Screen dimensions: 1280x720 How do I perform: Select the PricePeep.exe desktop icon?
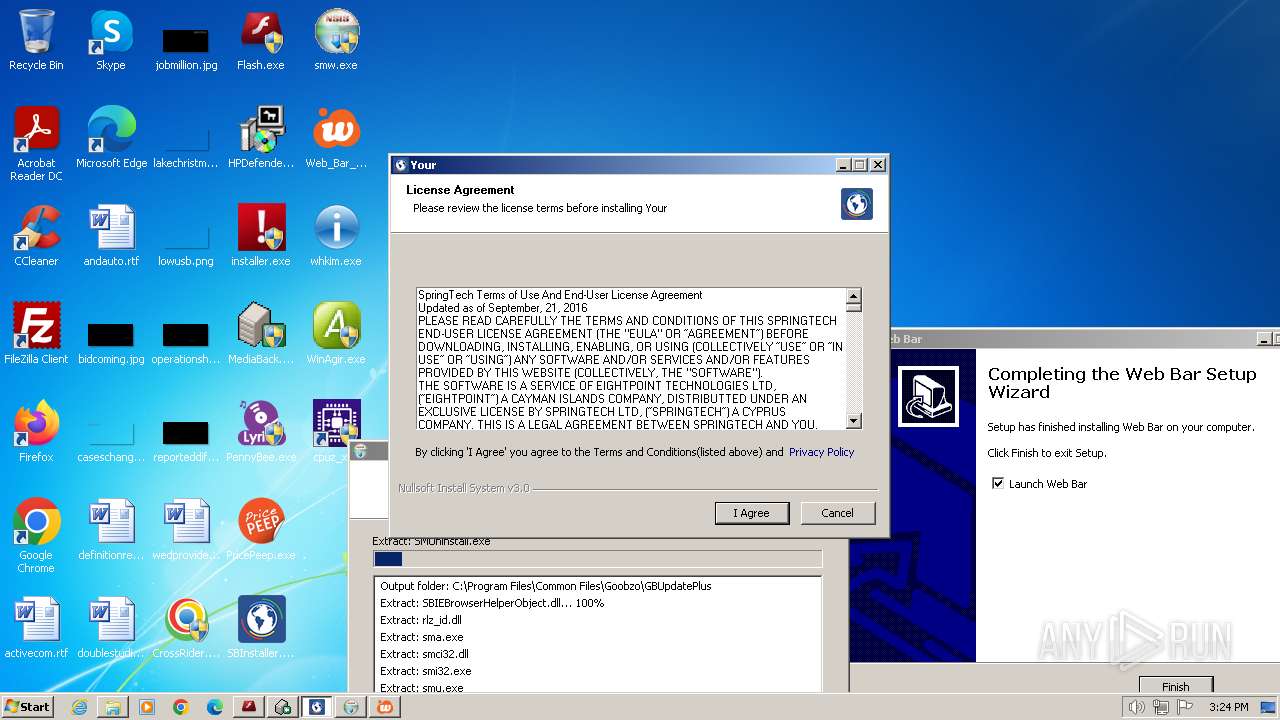pyautogui.click(x=261, y=530)
